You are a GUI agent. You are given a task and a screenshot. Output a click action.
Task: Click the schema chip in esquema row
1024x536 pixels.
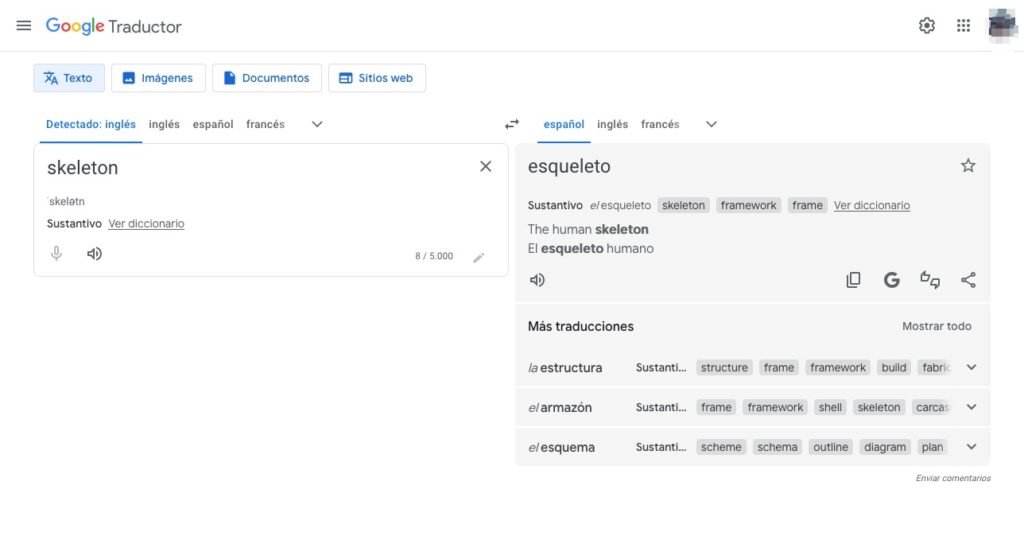(777, 447)
